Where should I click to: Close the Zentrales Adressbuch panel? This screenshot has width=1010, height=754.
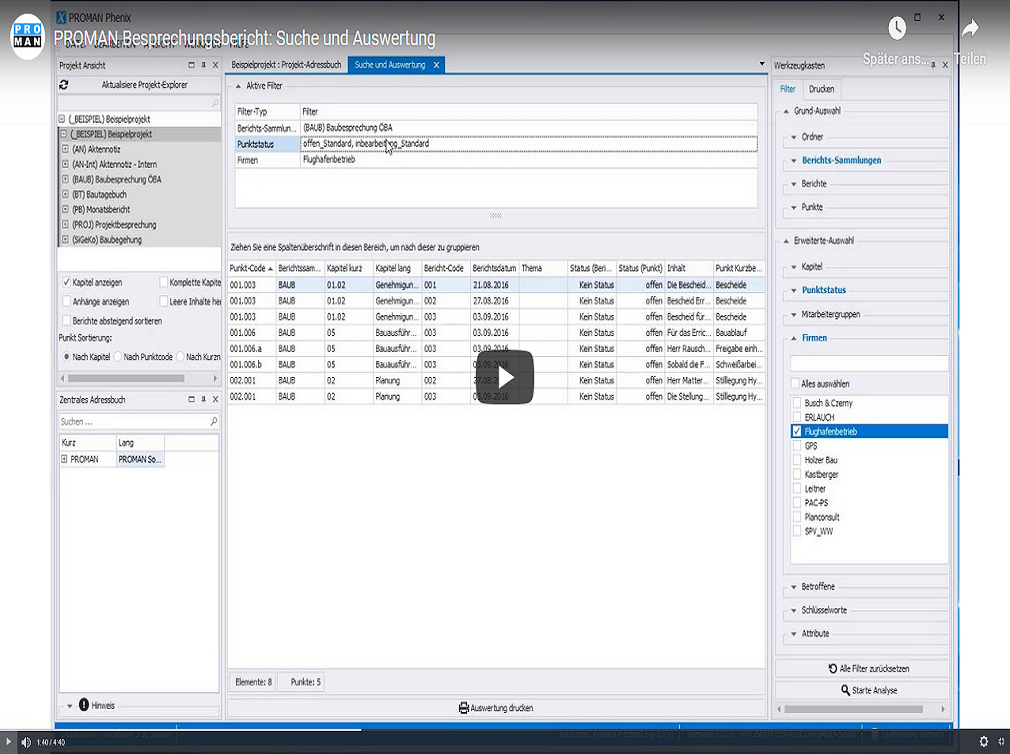pos(216,399)
